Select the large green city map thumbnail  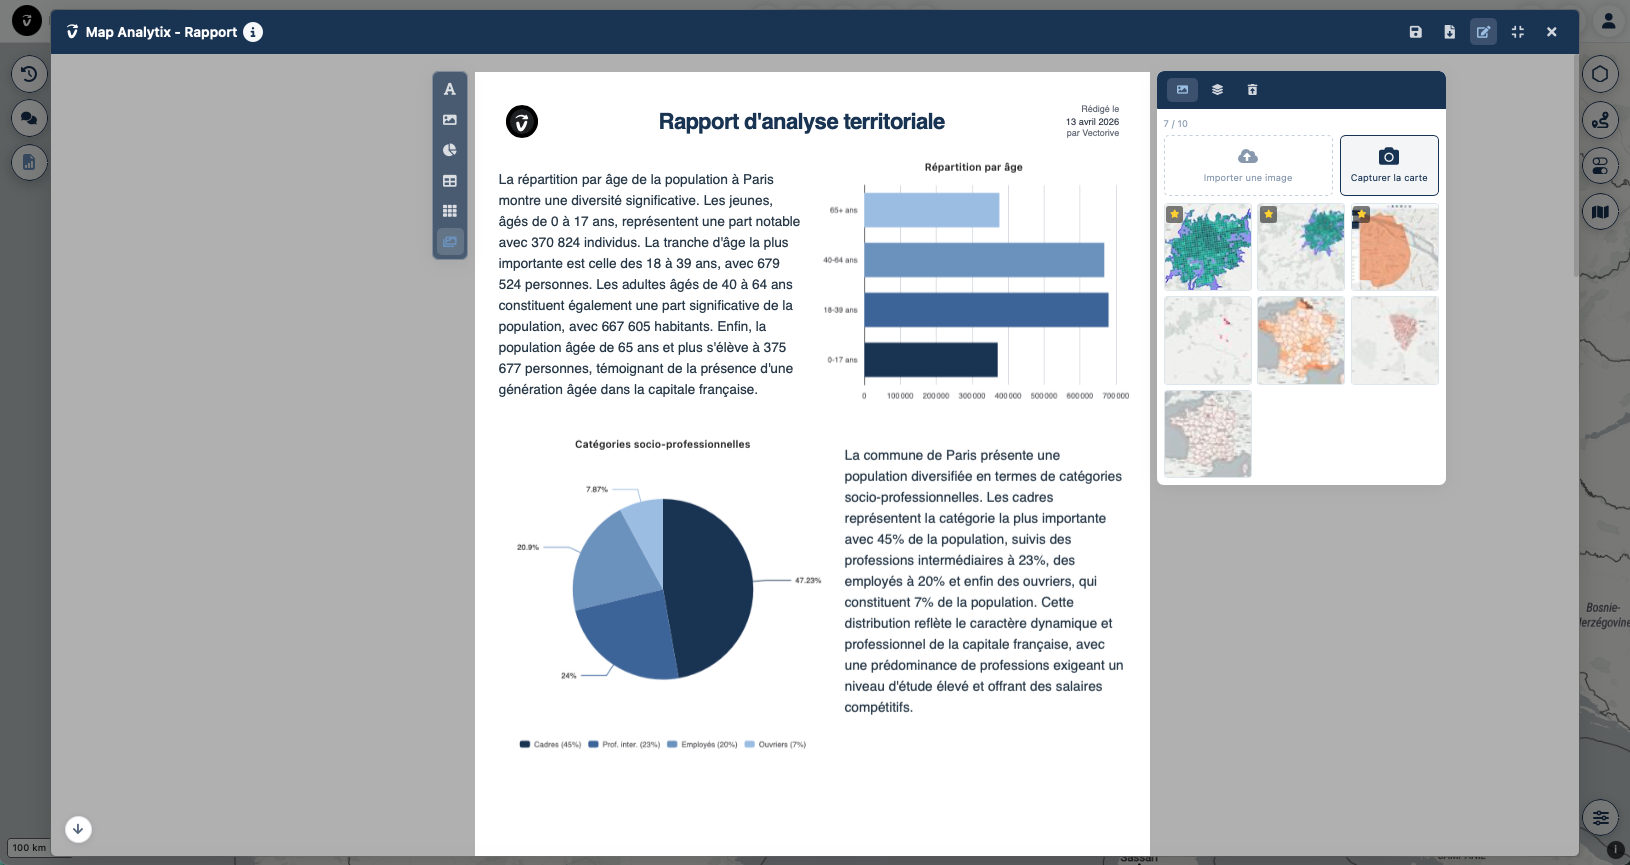click(x=1208, y=247)
